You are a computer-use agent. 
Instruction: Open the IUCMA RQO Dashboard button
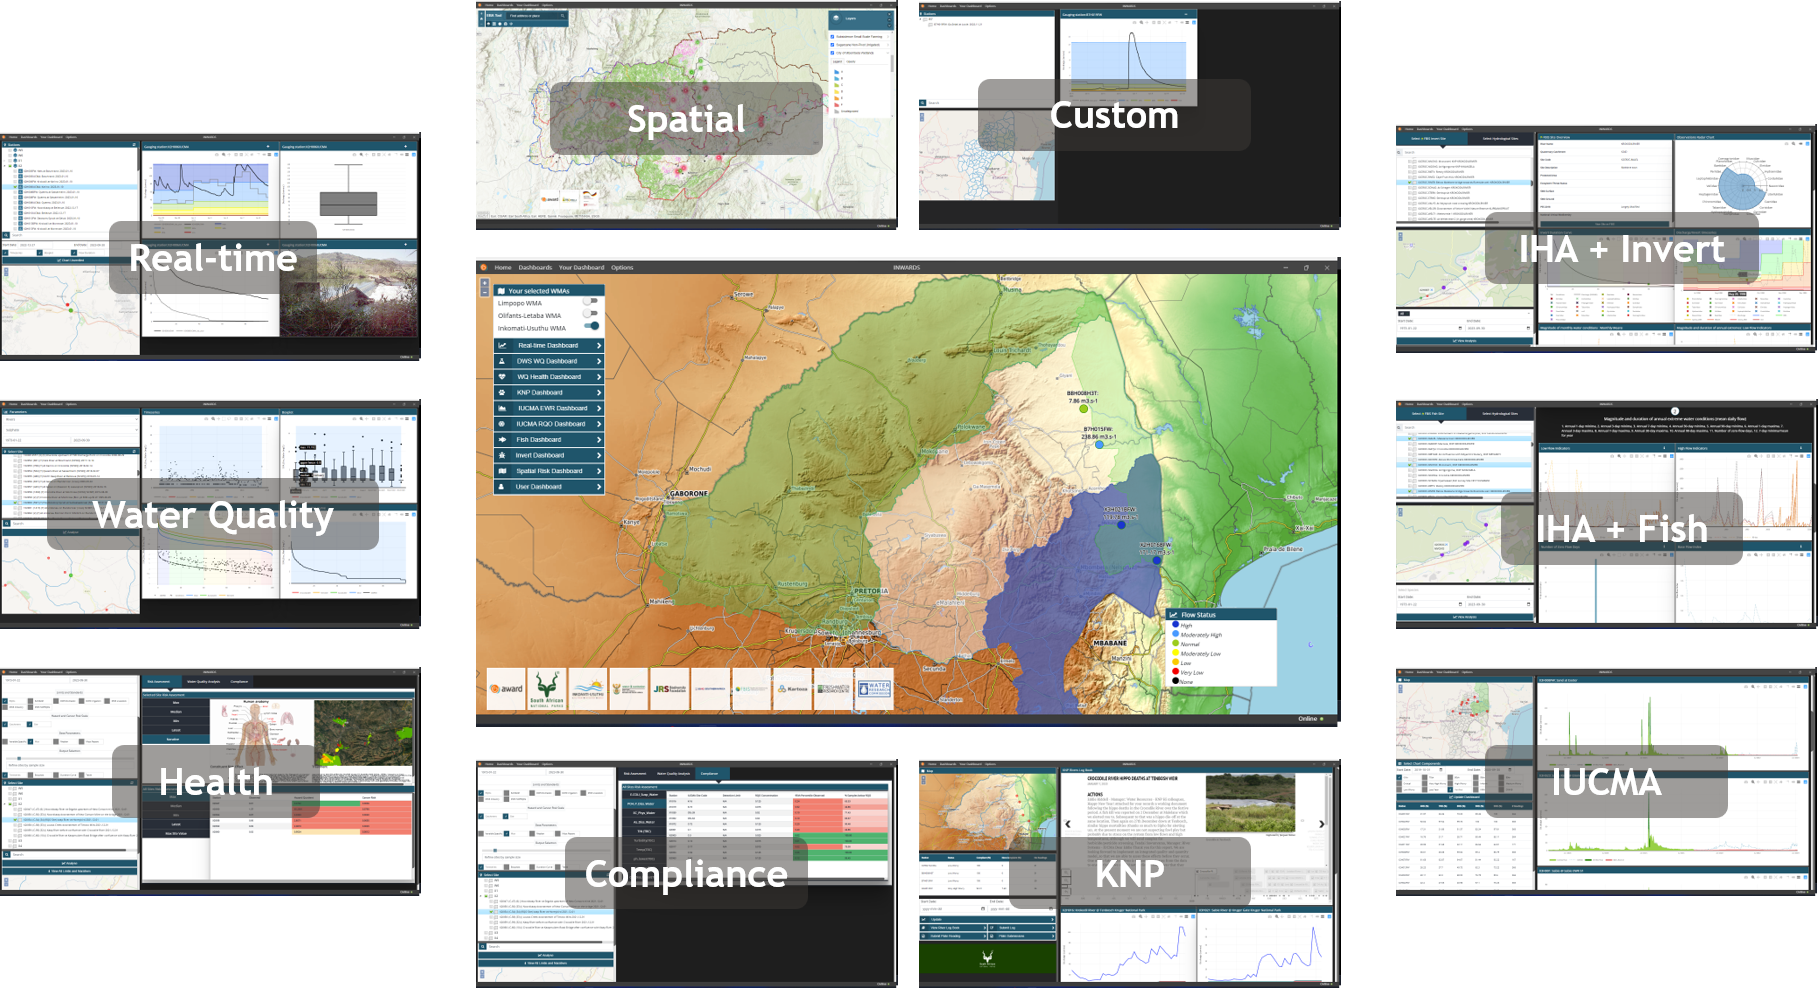click(549, 424)
